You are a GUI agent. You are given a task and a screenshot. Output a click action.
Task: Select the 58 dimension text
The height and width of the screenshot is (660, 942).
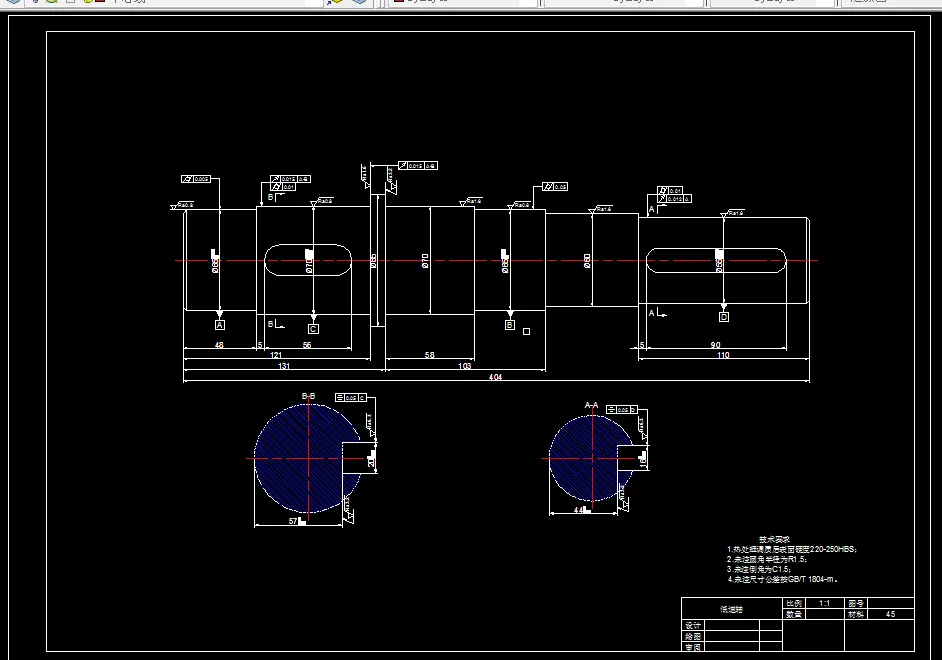tap(430, 355)
